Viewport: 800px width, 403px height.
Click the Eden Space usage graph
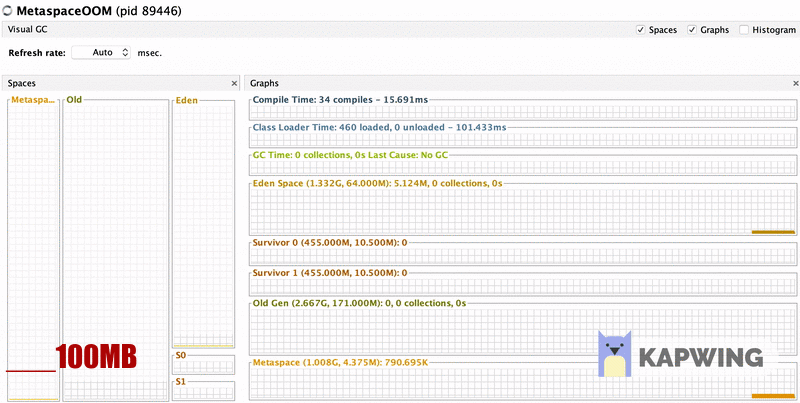[x=522, y=210]
